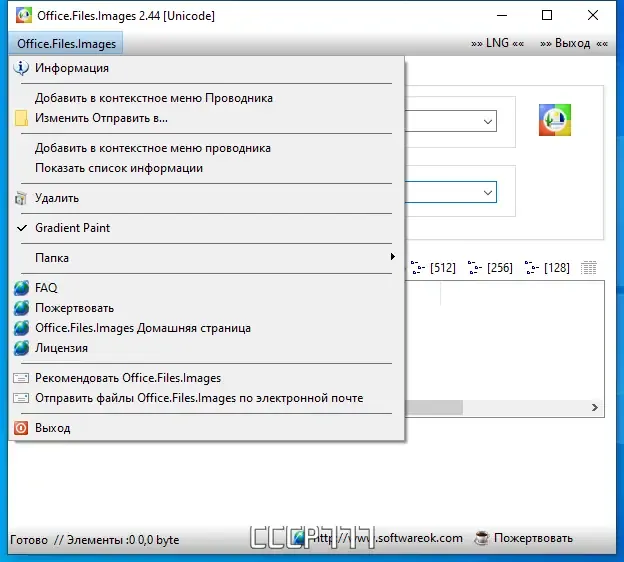Select the [128] thumbnail size icon

tap(547, 267)
